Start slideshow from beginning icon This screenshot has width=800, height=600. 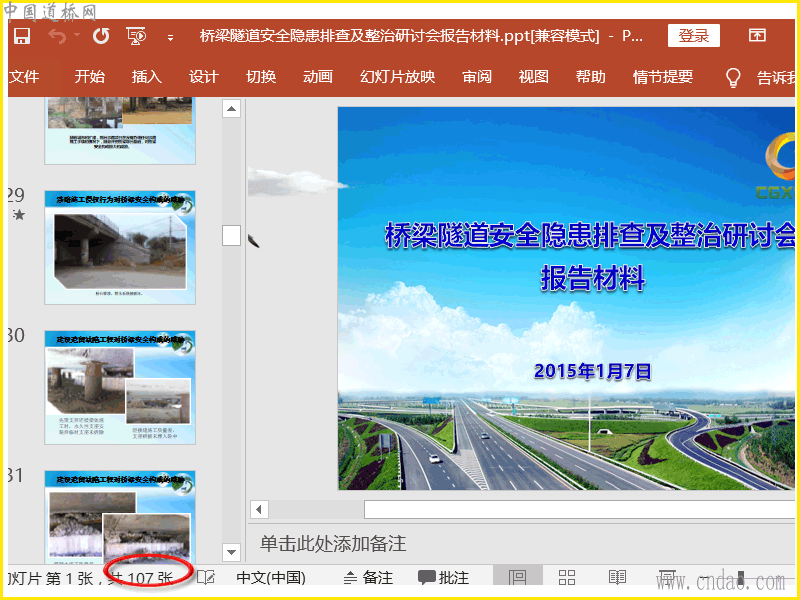pos(136,36)
